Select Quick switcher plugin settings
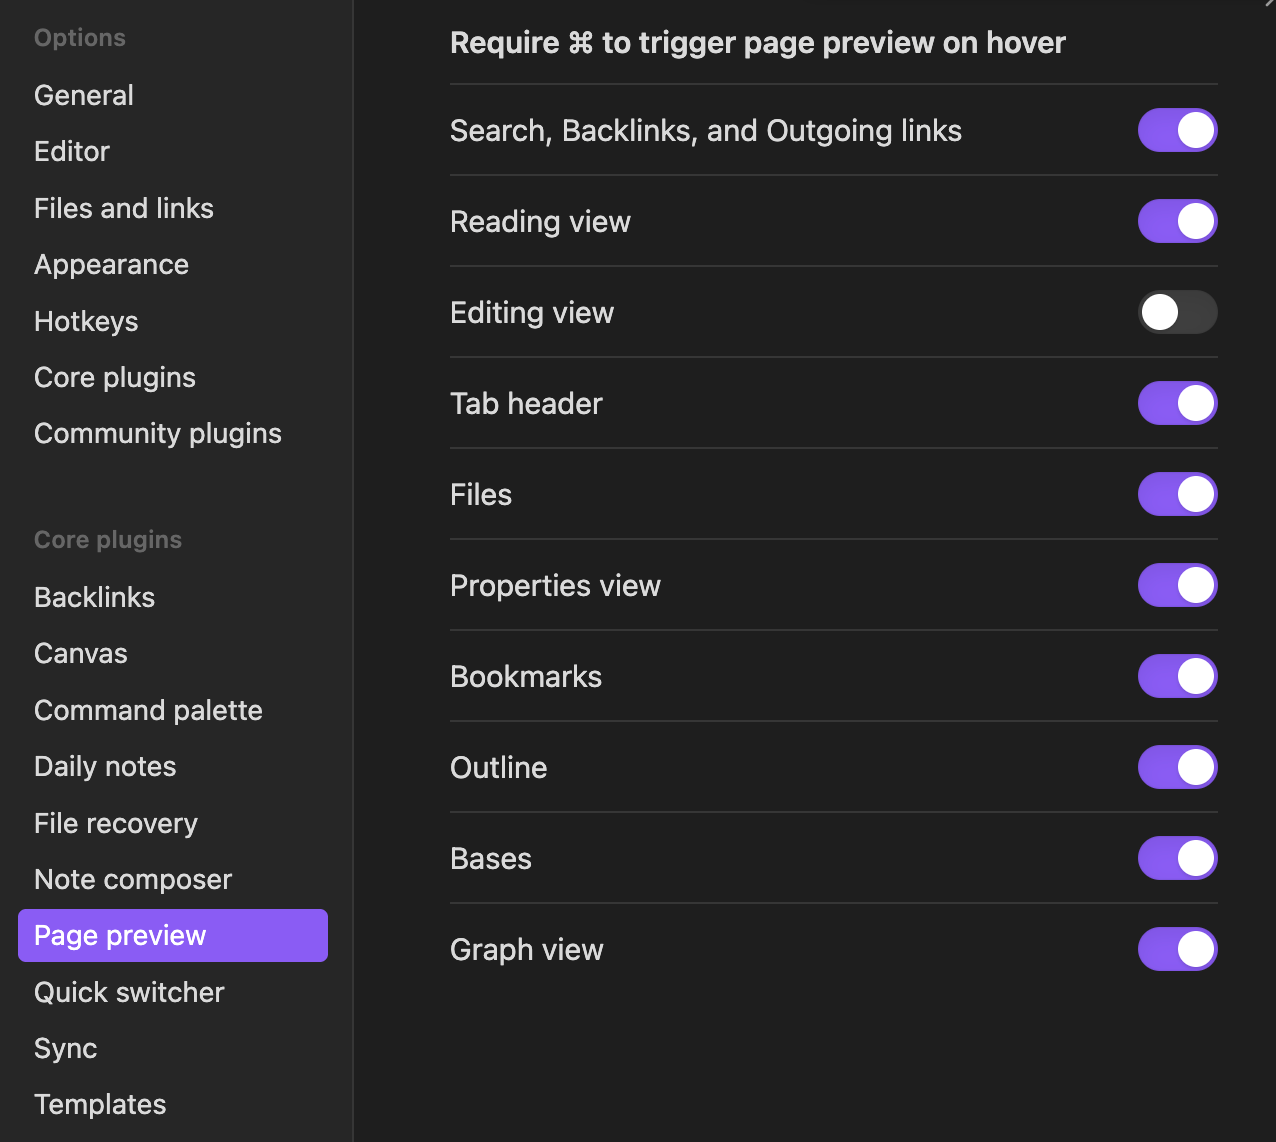The height and width of the screenshot is (1142, 1276). click(x=129, y=992)
